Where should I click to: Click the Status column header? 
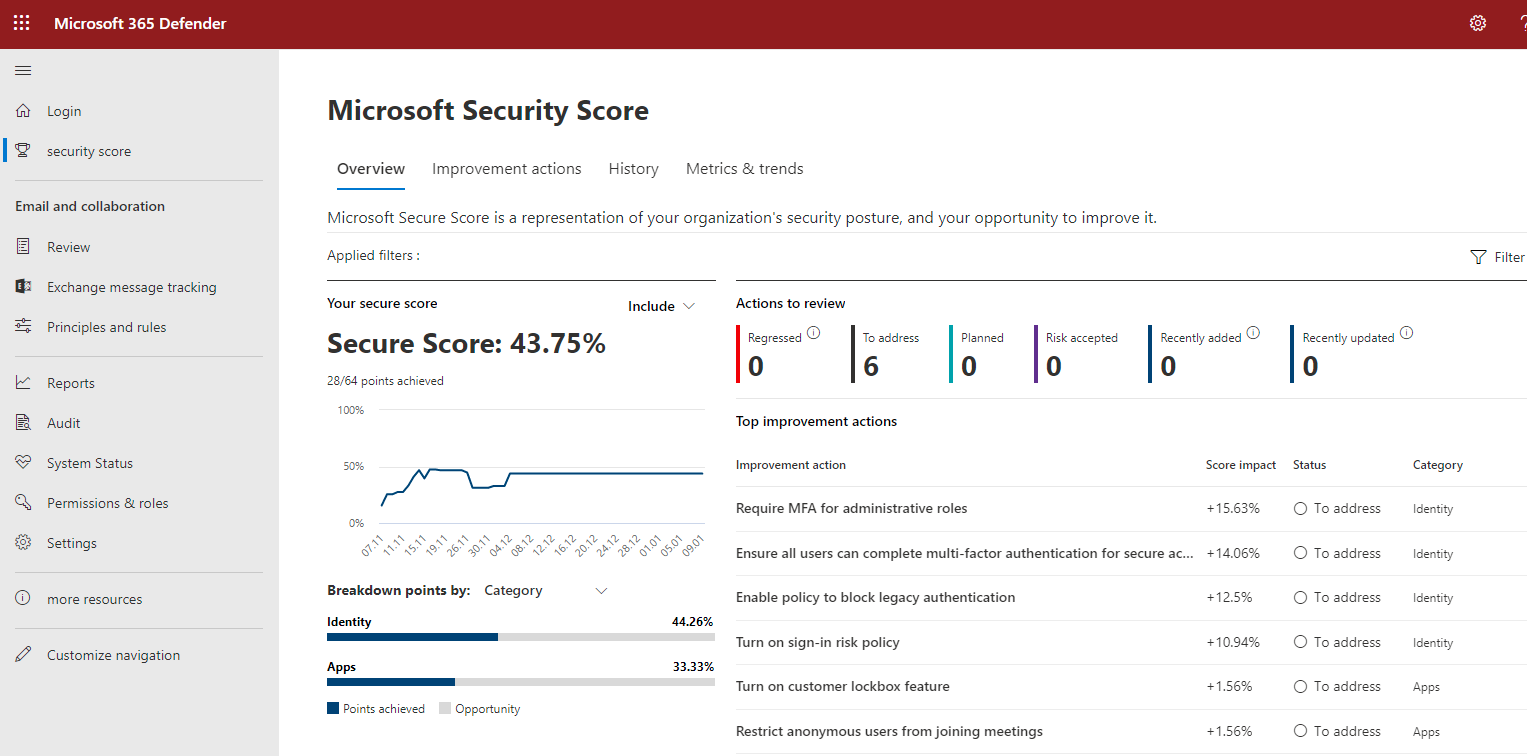(x=1309, y=465)
